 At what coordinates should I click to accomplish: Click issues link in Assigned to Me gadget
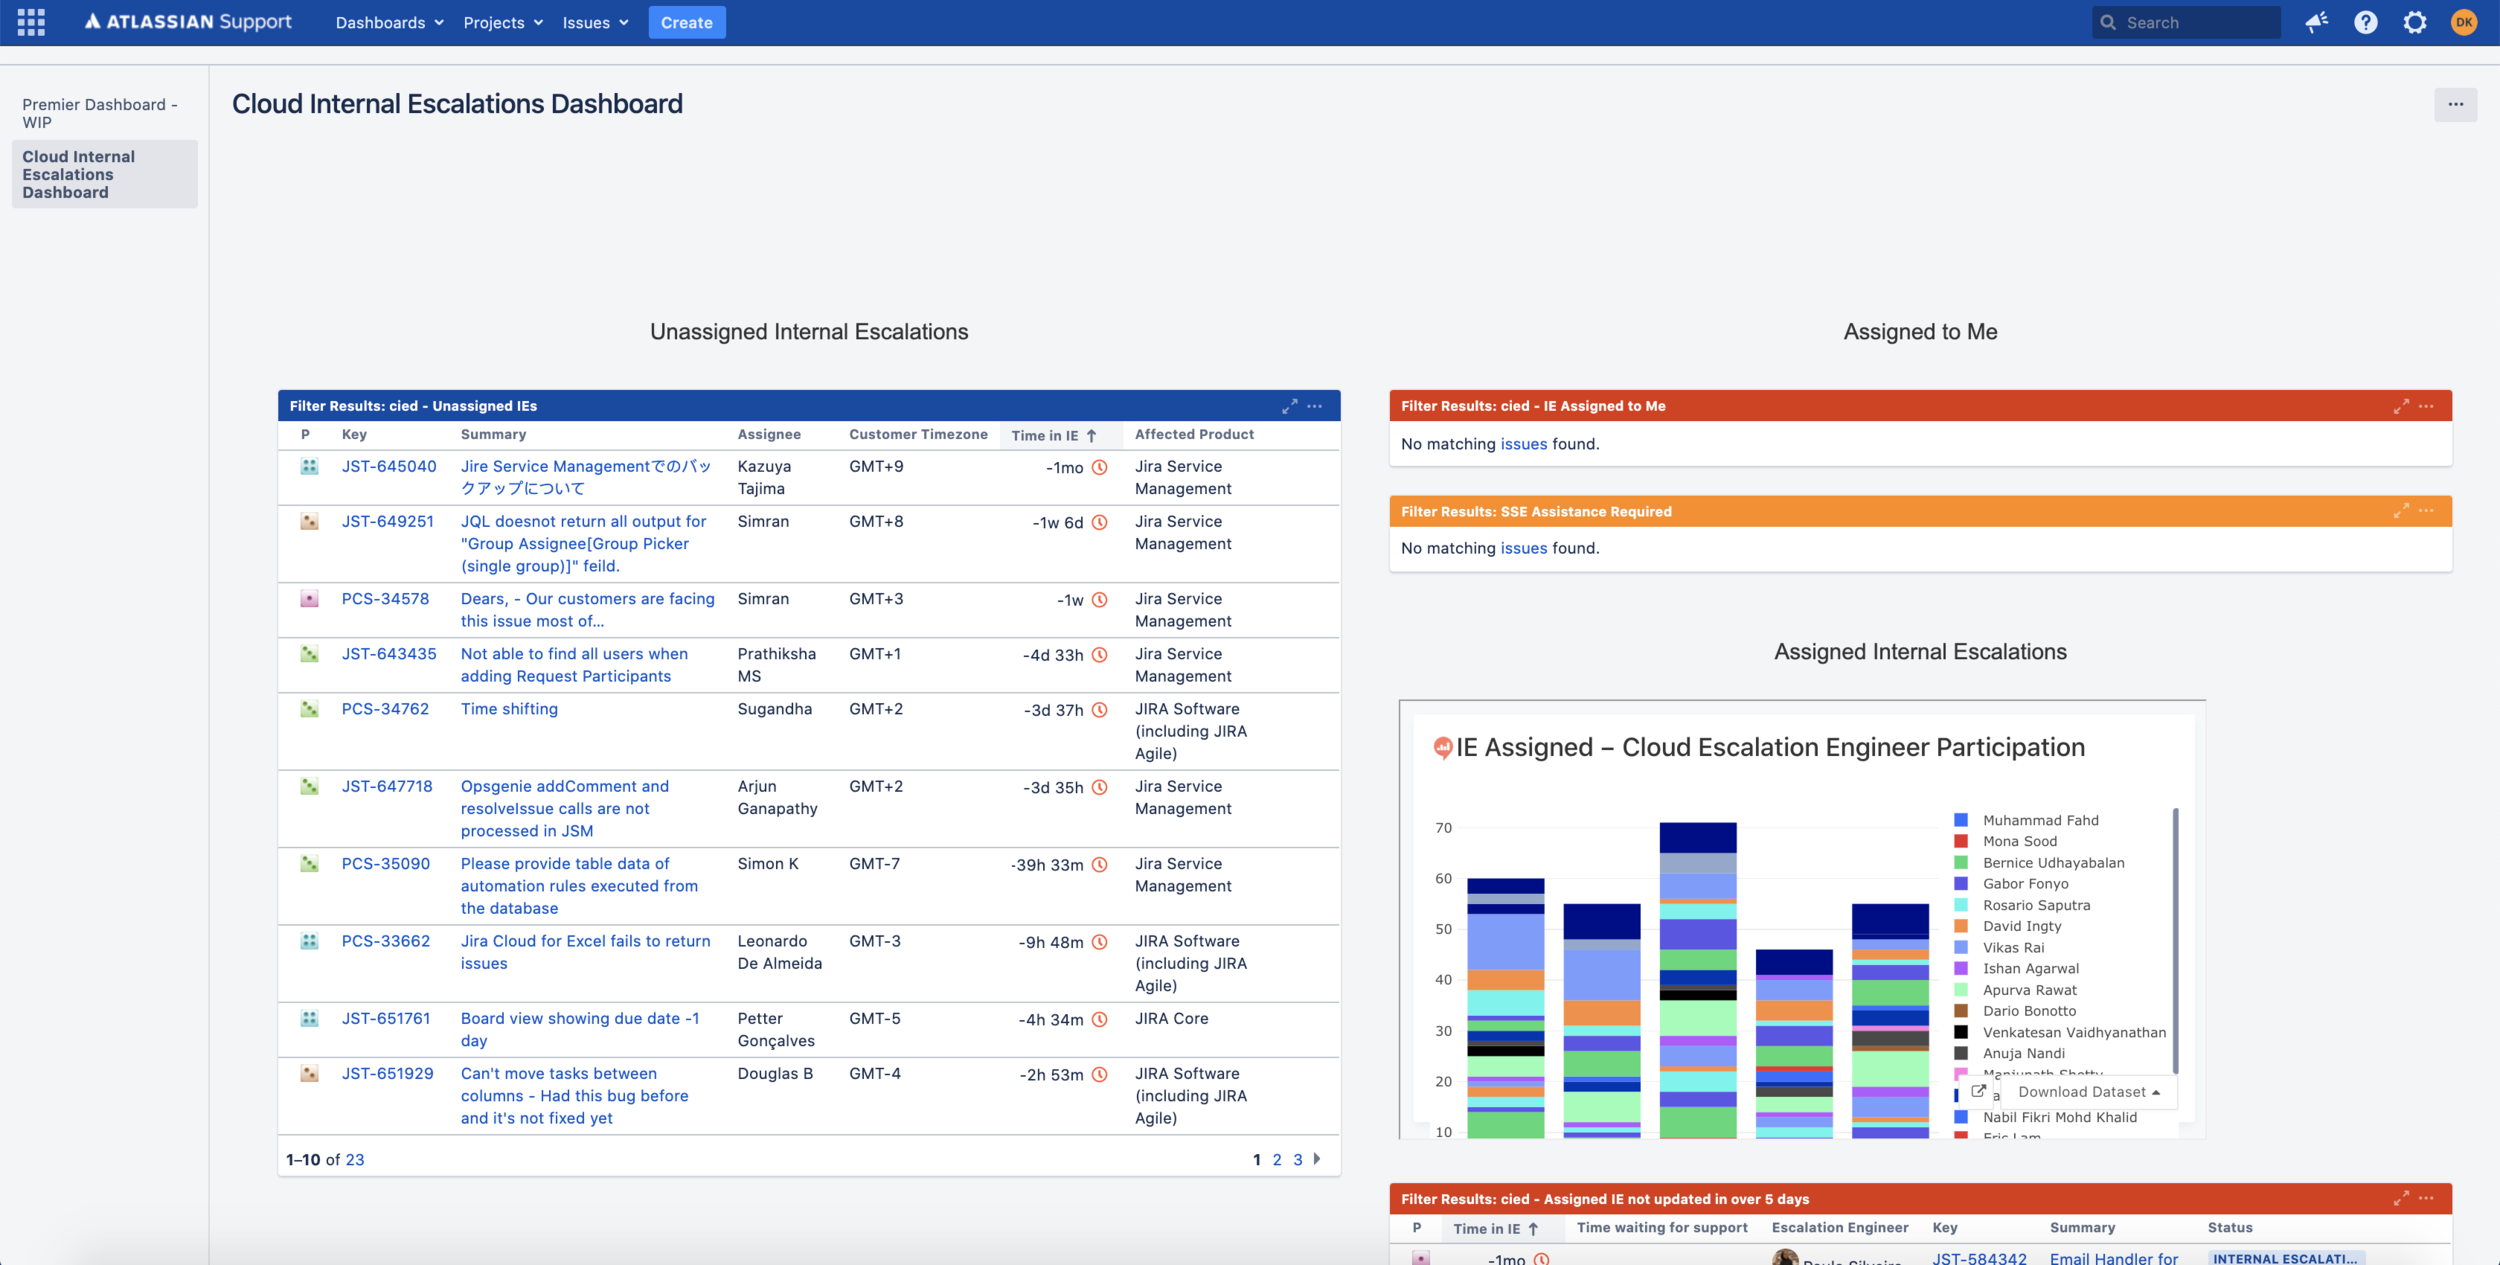click(1523, 444)
